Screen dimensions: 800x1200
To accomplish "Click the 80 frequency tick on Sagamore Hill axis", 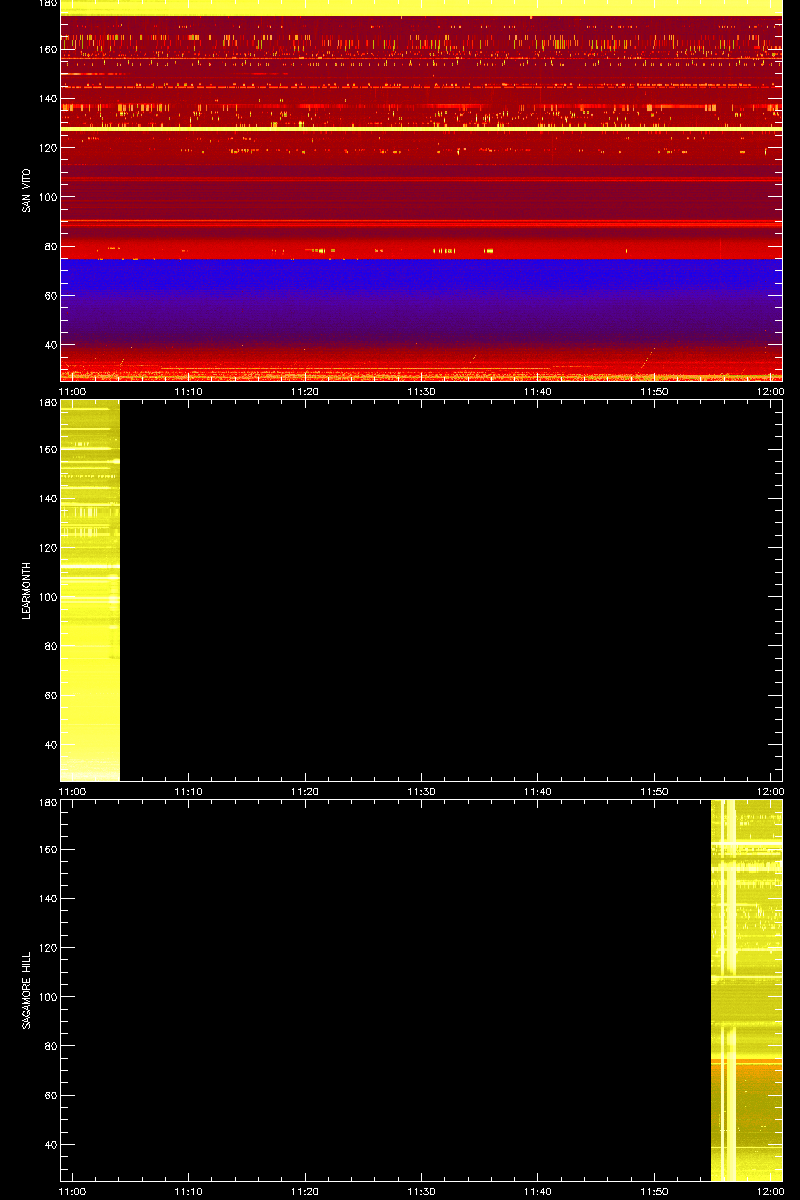I will point(50,1046).
